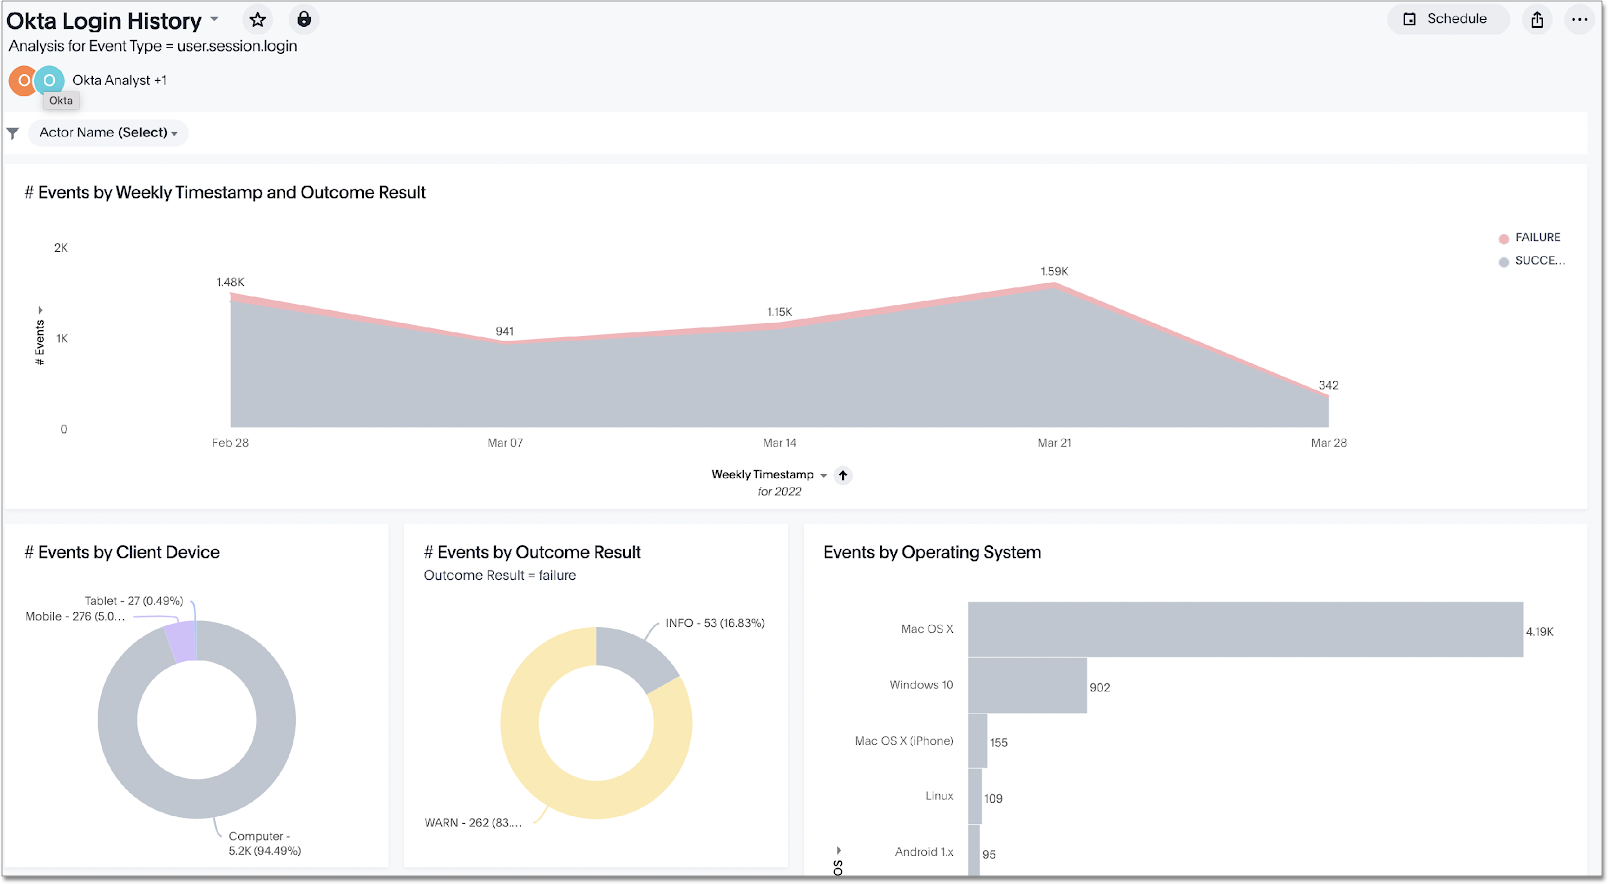
Task: Select the INFO slice of outcome donut
Action: click(636, 655)
